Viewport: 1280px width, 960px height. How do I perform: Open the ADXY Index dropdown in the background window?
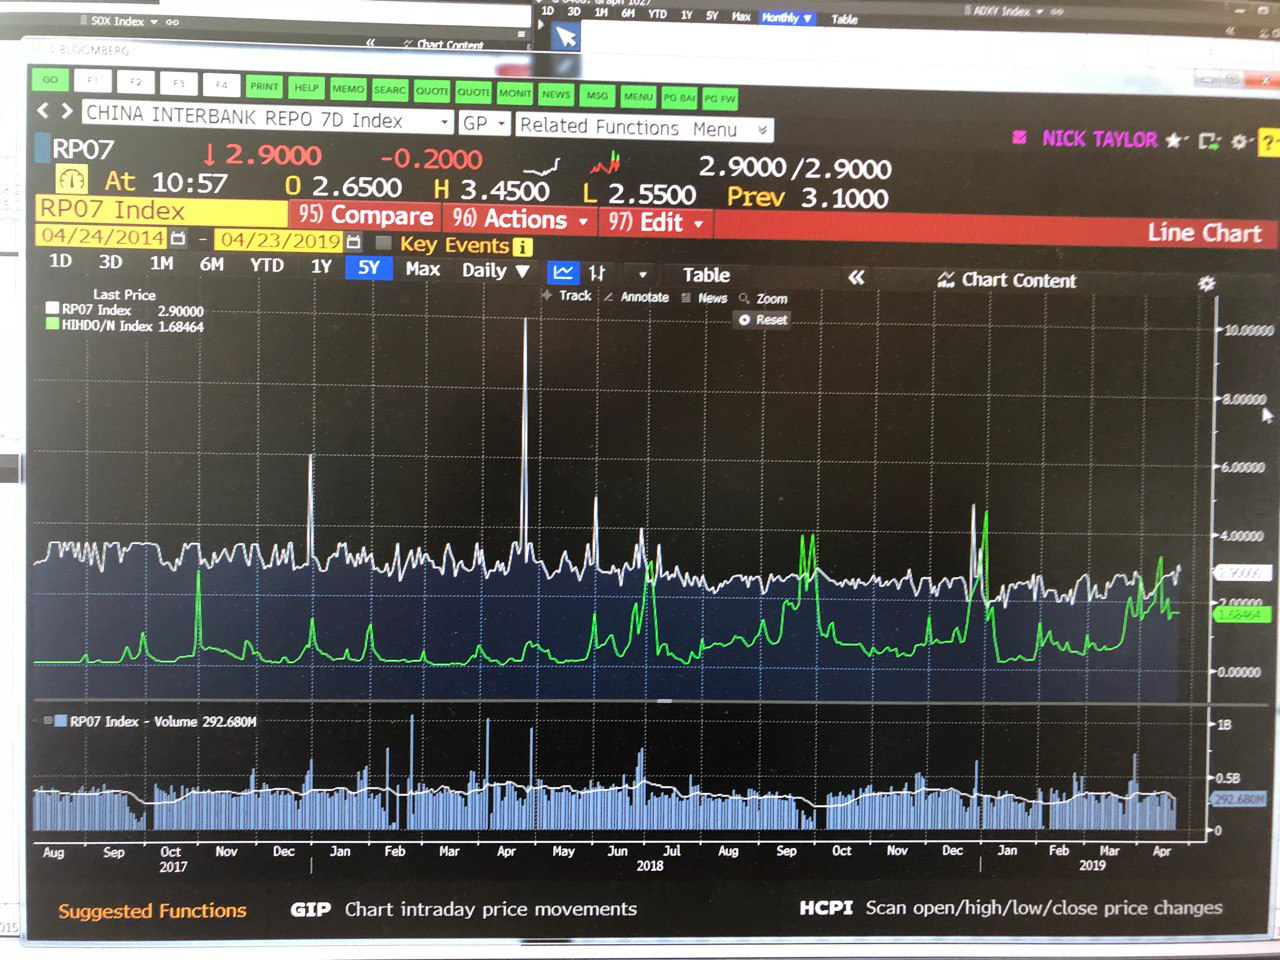pos(1038,11)
